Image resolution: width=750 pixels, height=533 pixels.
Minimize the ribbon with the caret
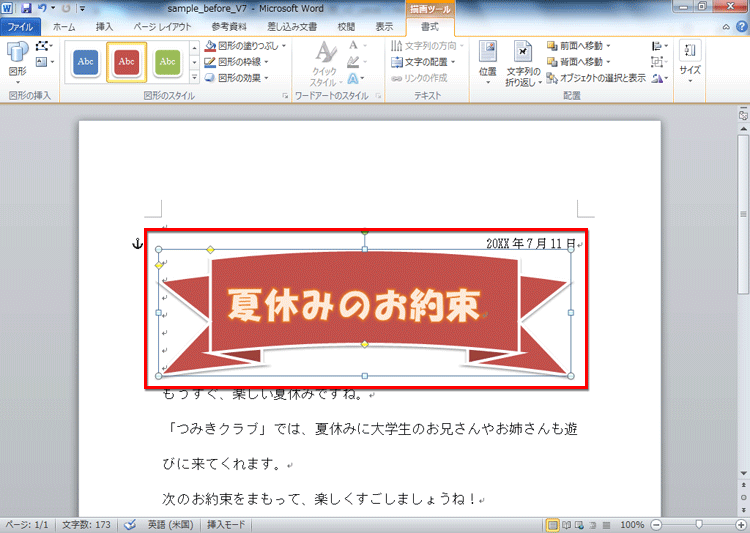tap(726, 27)
